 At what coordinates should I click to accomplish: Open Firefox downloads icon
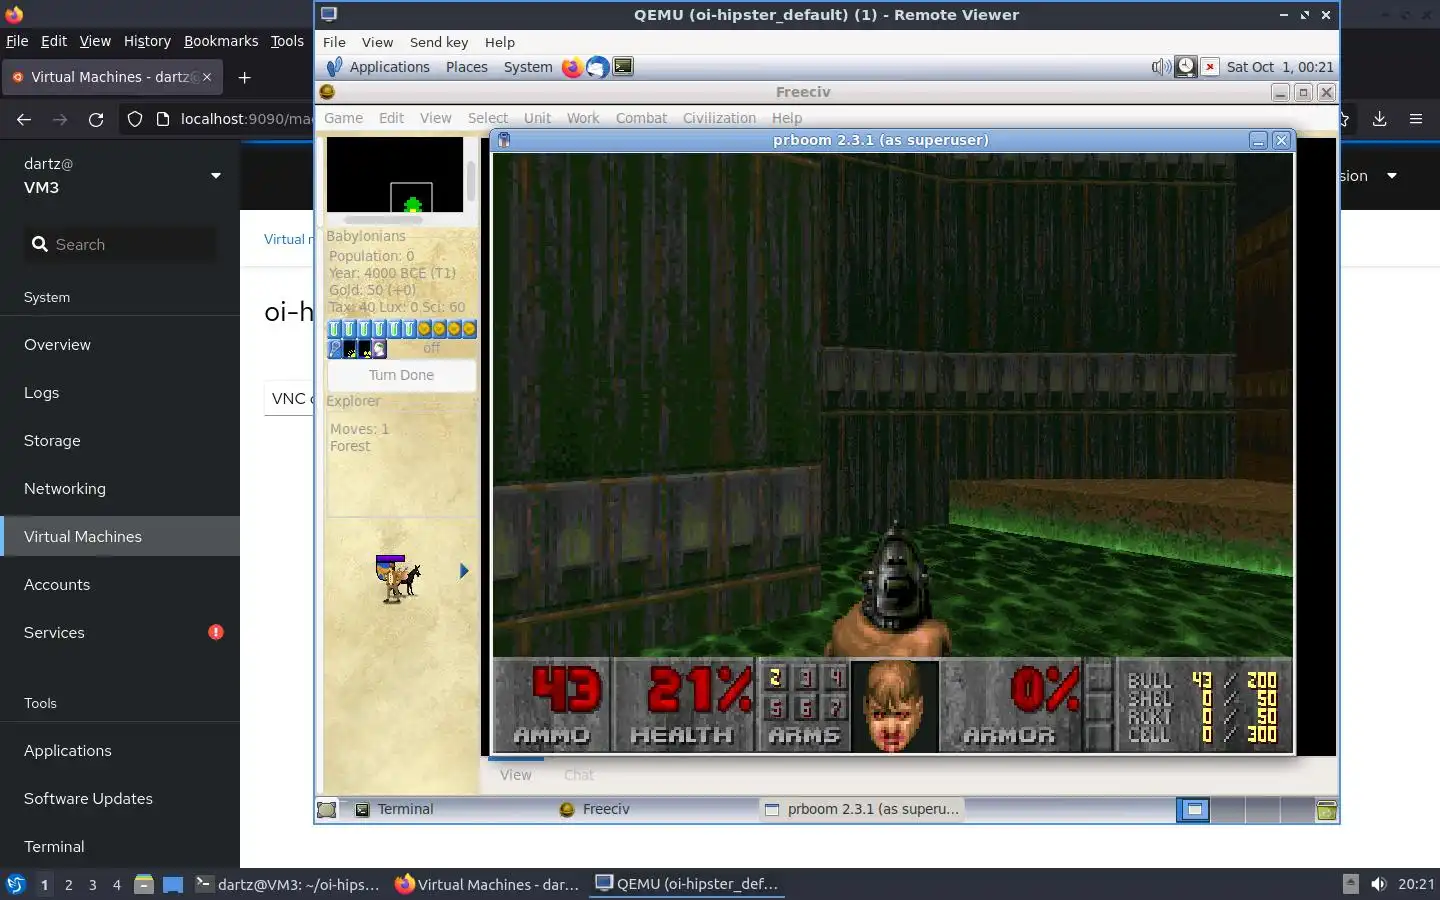(x=1379, y=119)
